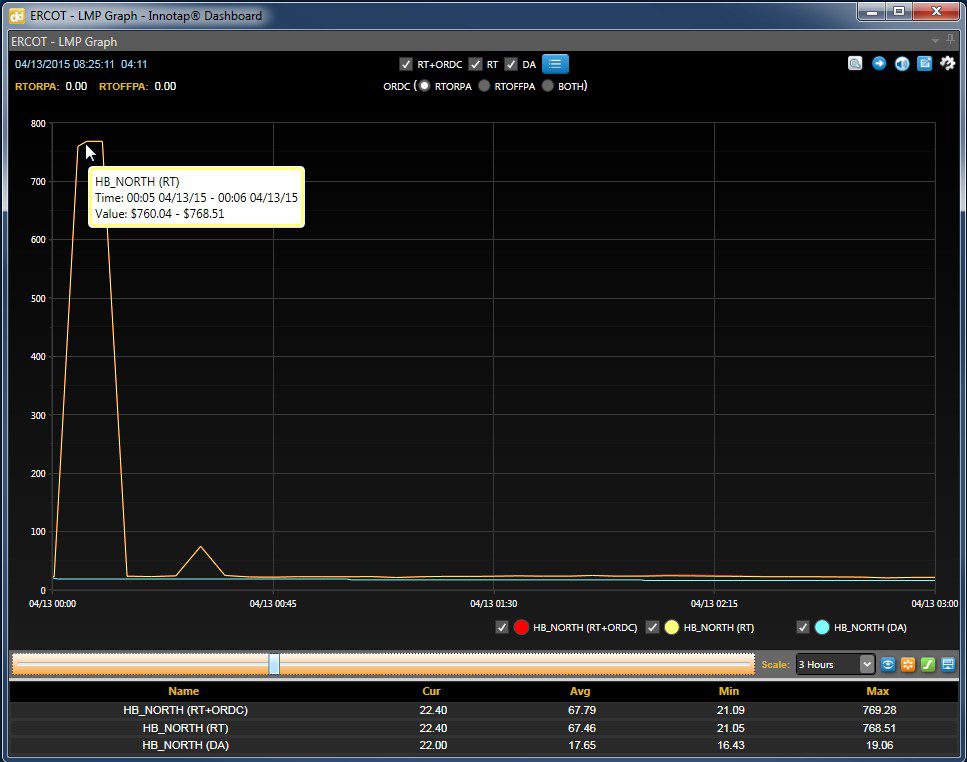Select the RTOFFPA radio button

point(484,86)
